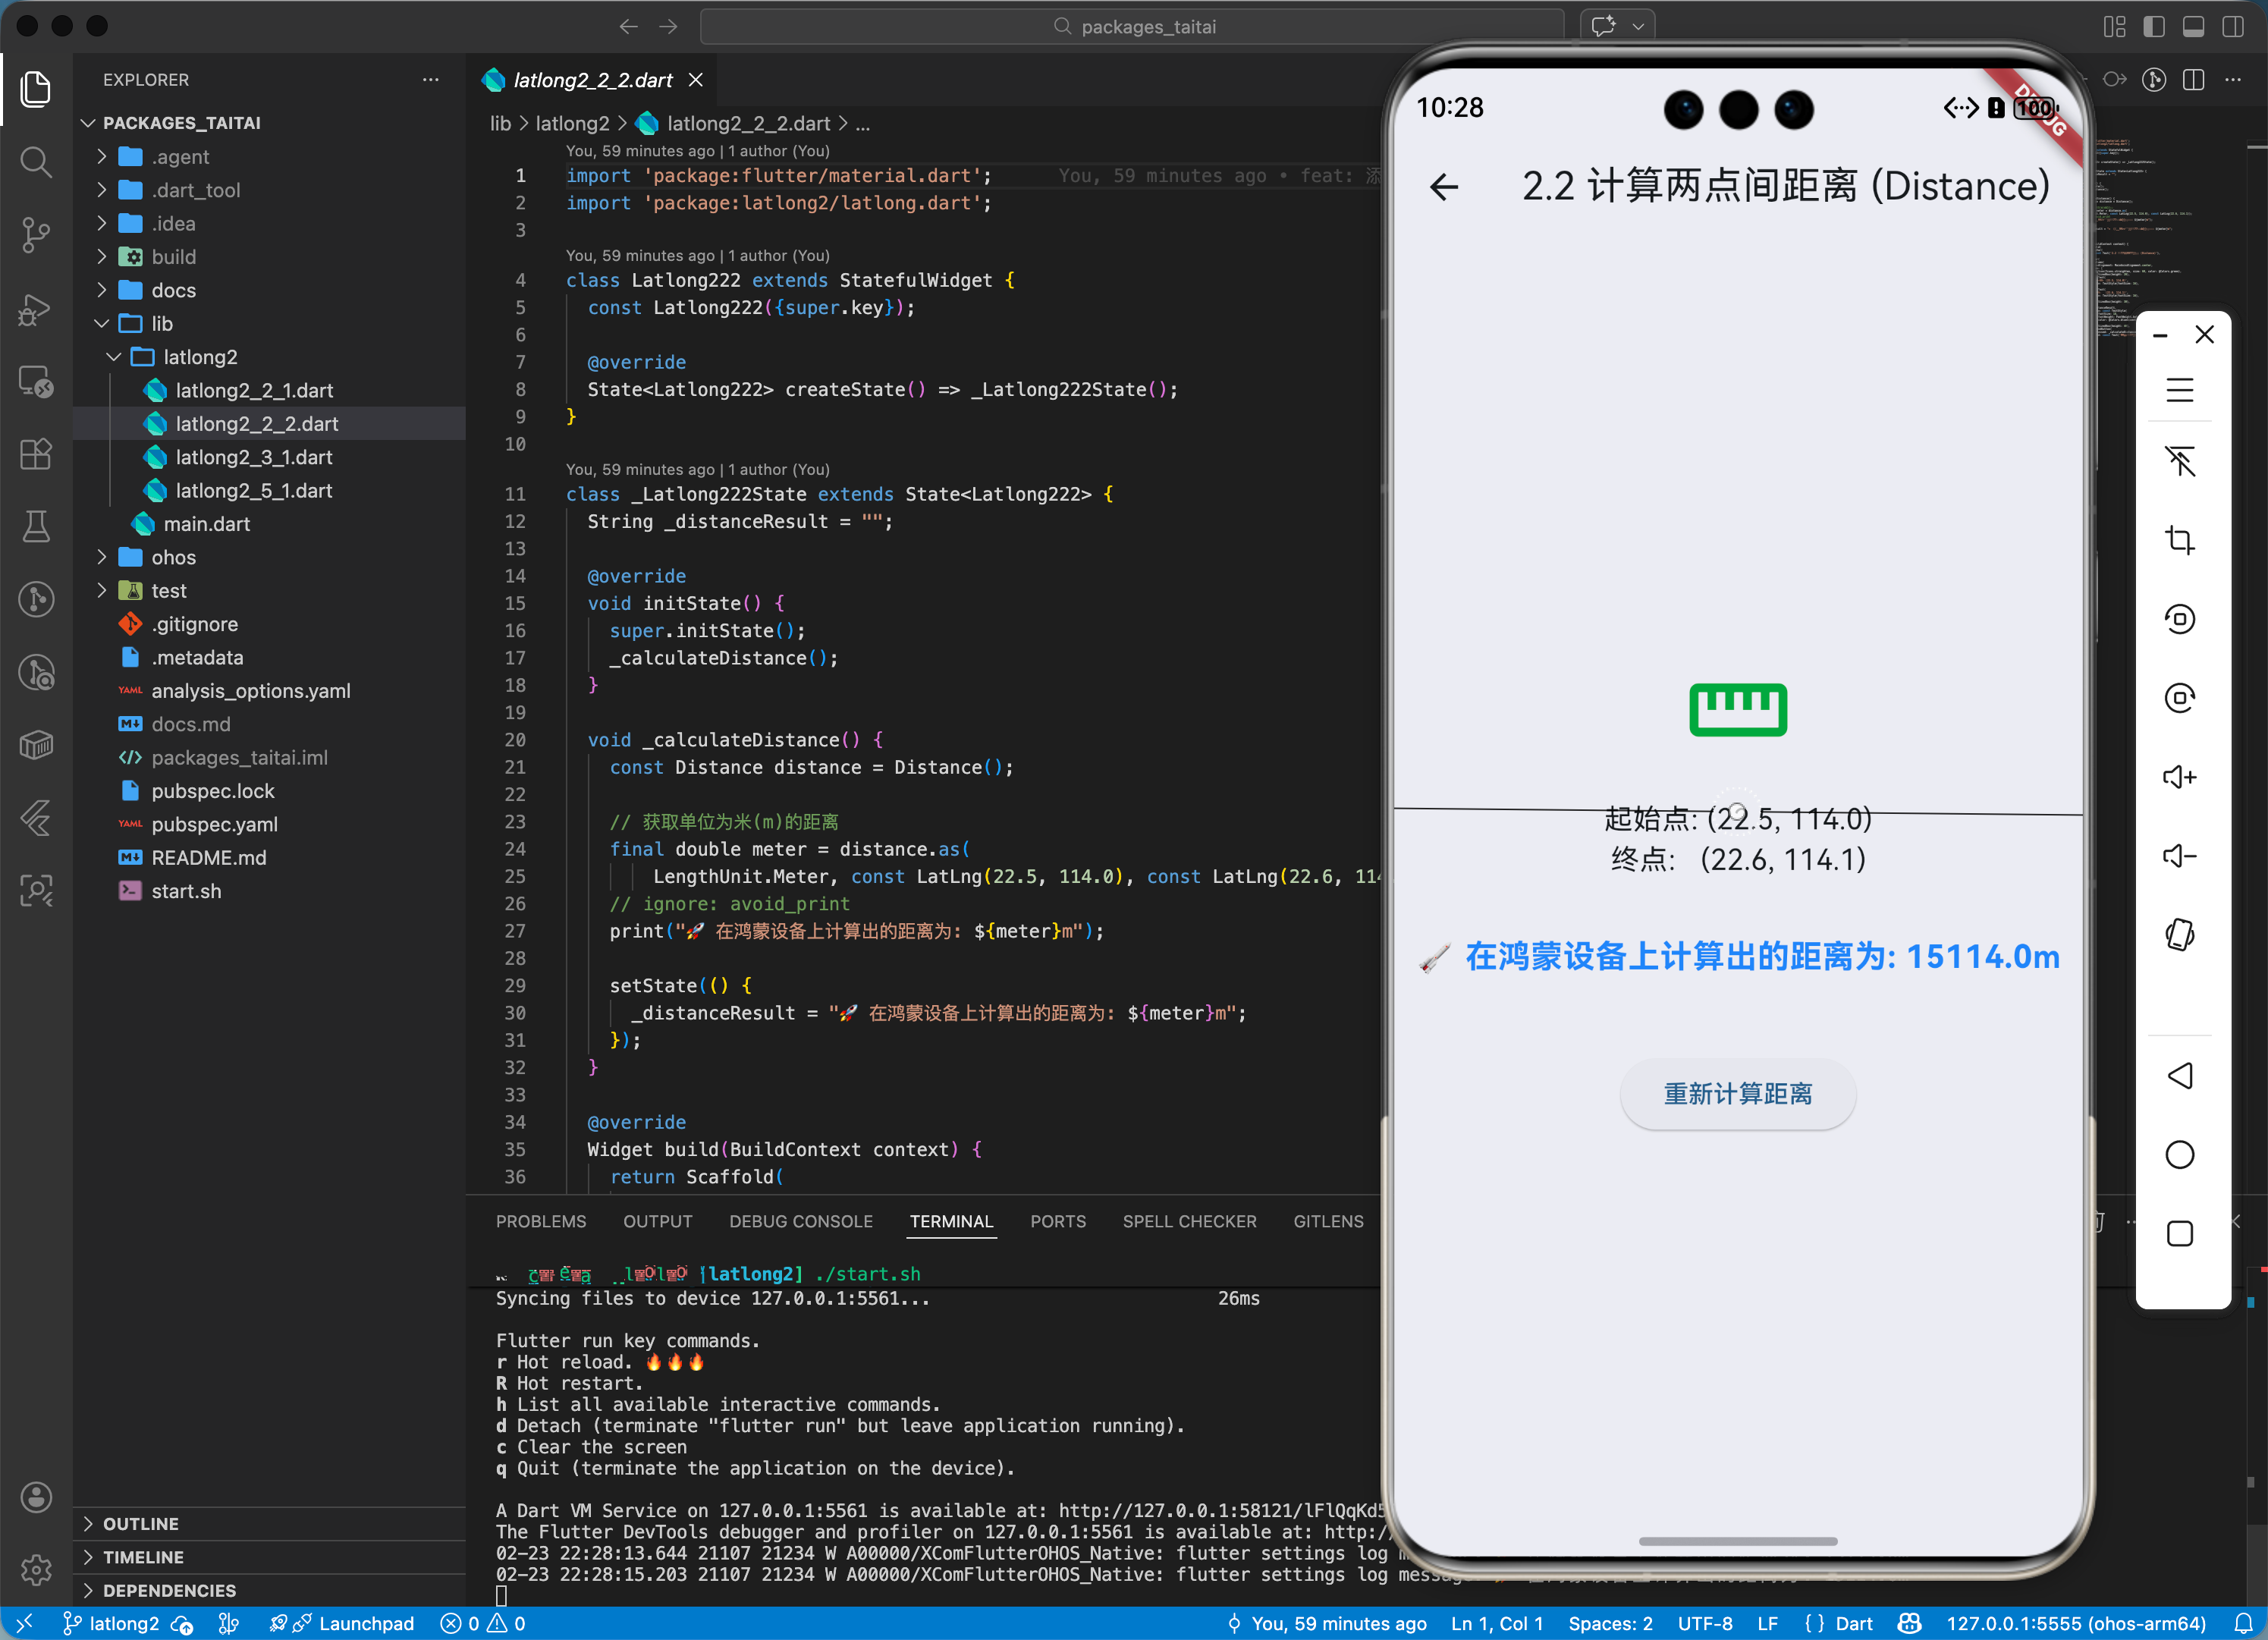Toggle the bottom panel visibility

pos(2194,26)
